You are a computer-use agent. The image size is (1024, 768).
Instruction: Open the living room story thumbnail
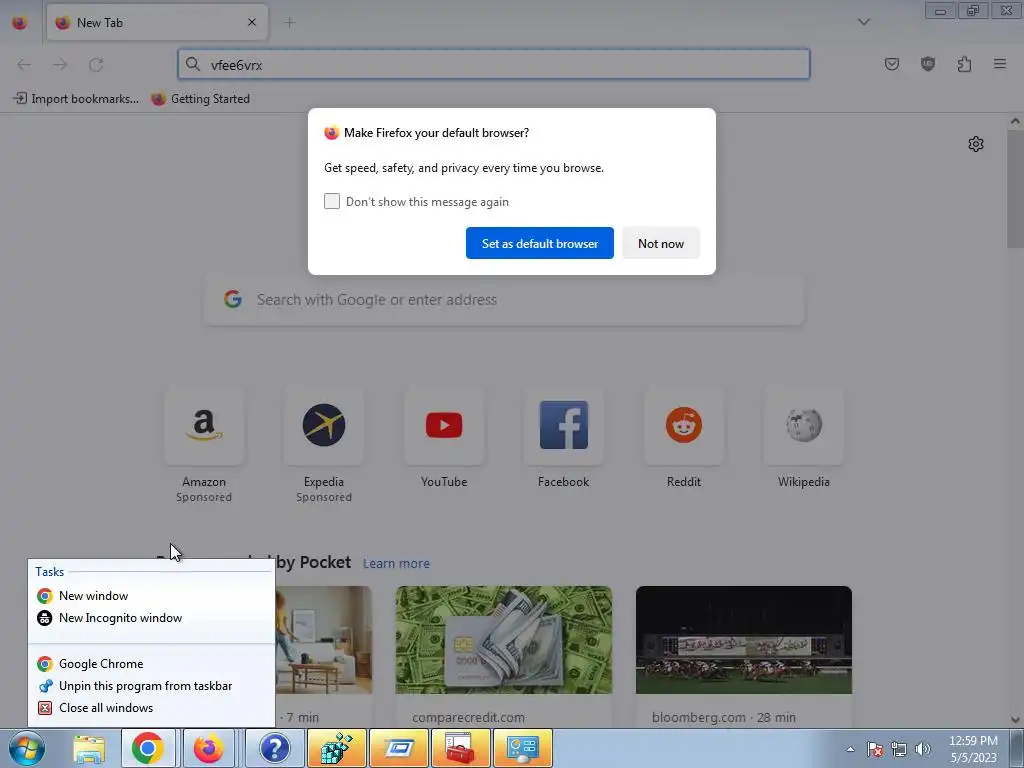(x=324, y=640)
